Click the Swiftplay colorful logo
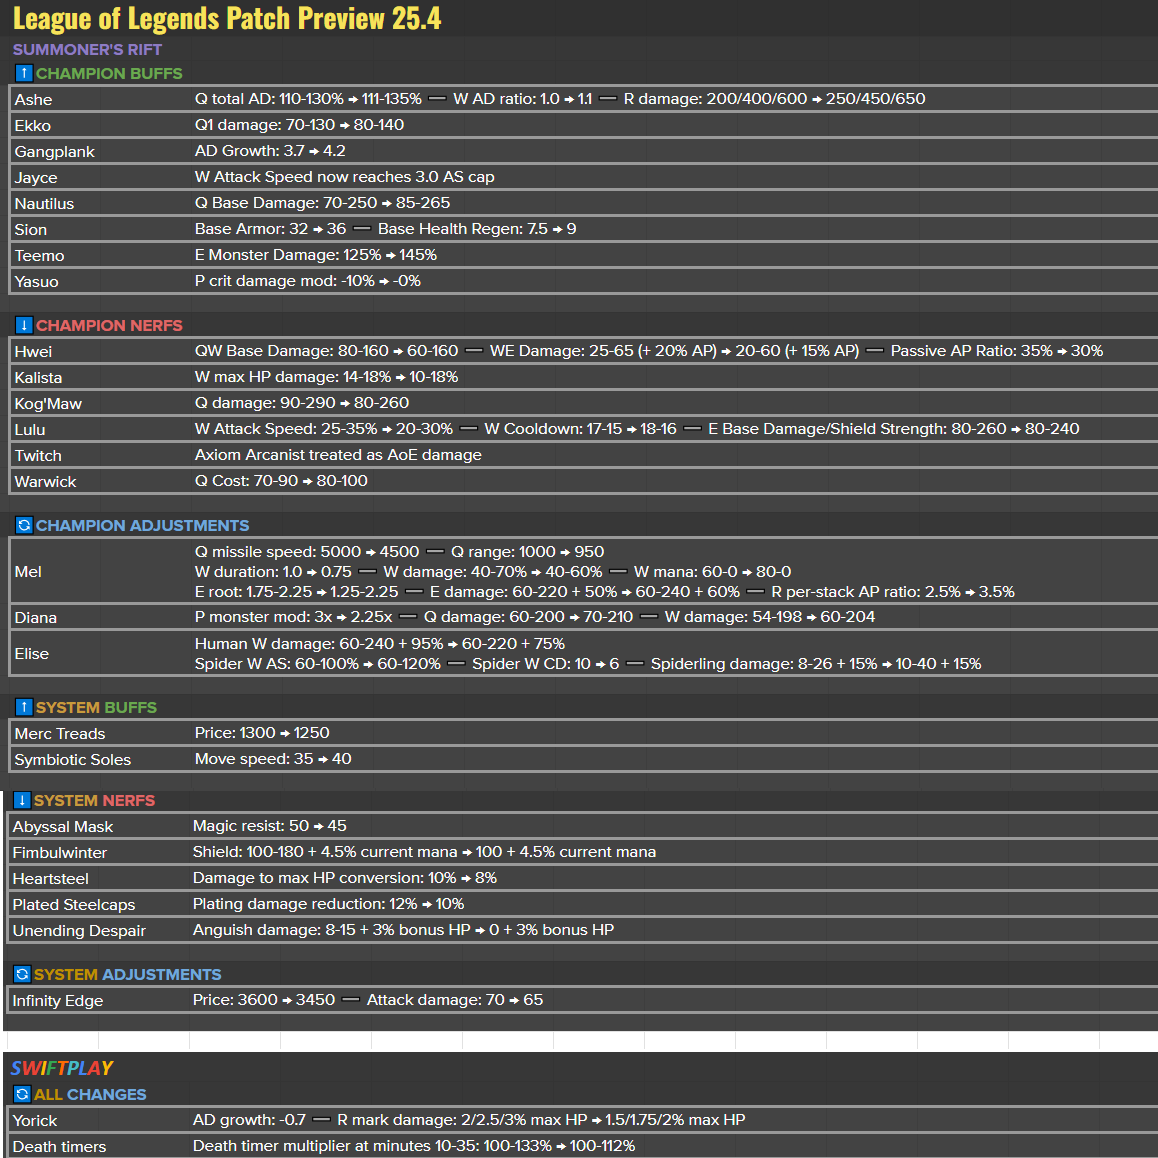 coord(62,1068)
